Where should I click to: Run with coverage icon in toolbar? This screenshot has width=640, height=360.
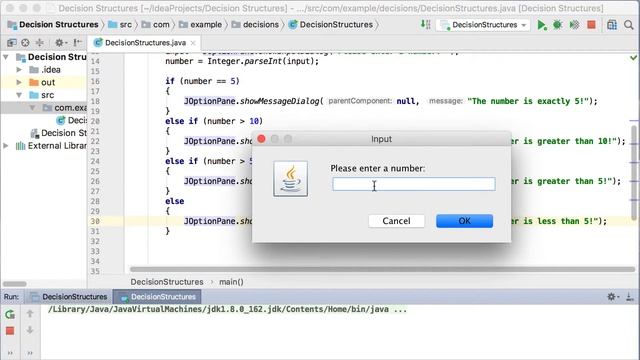click(x=574, y=25)
